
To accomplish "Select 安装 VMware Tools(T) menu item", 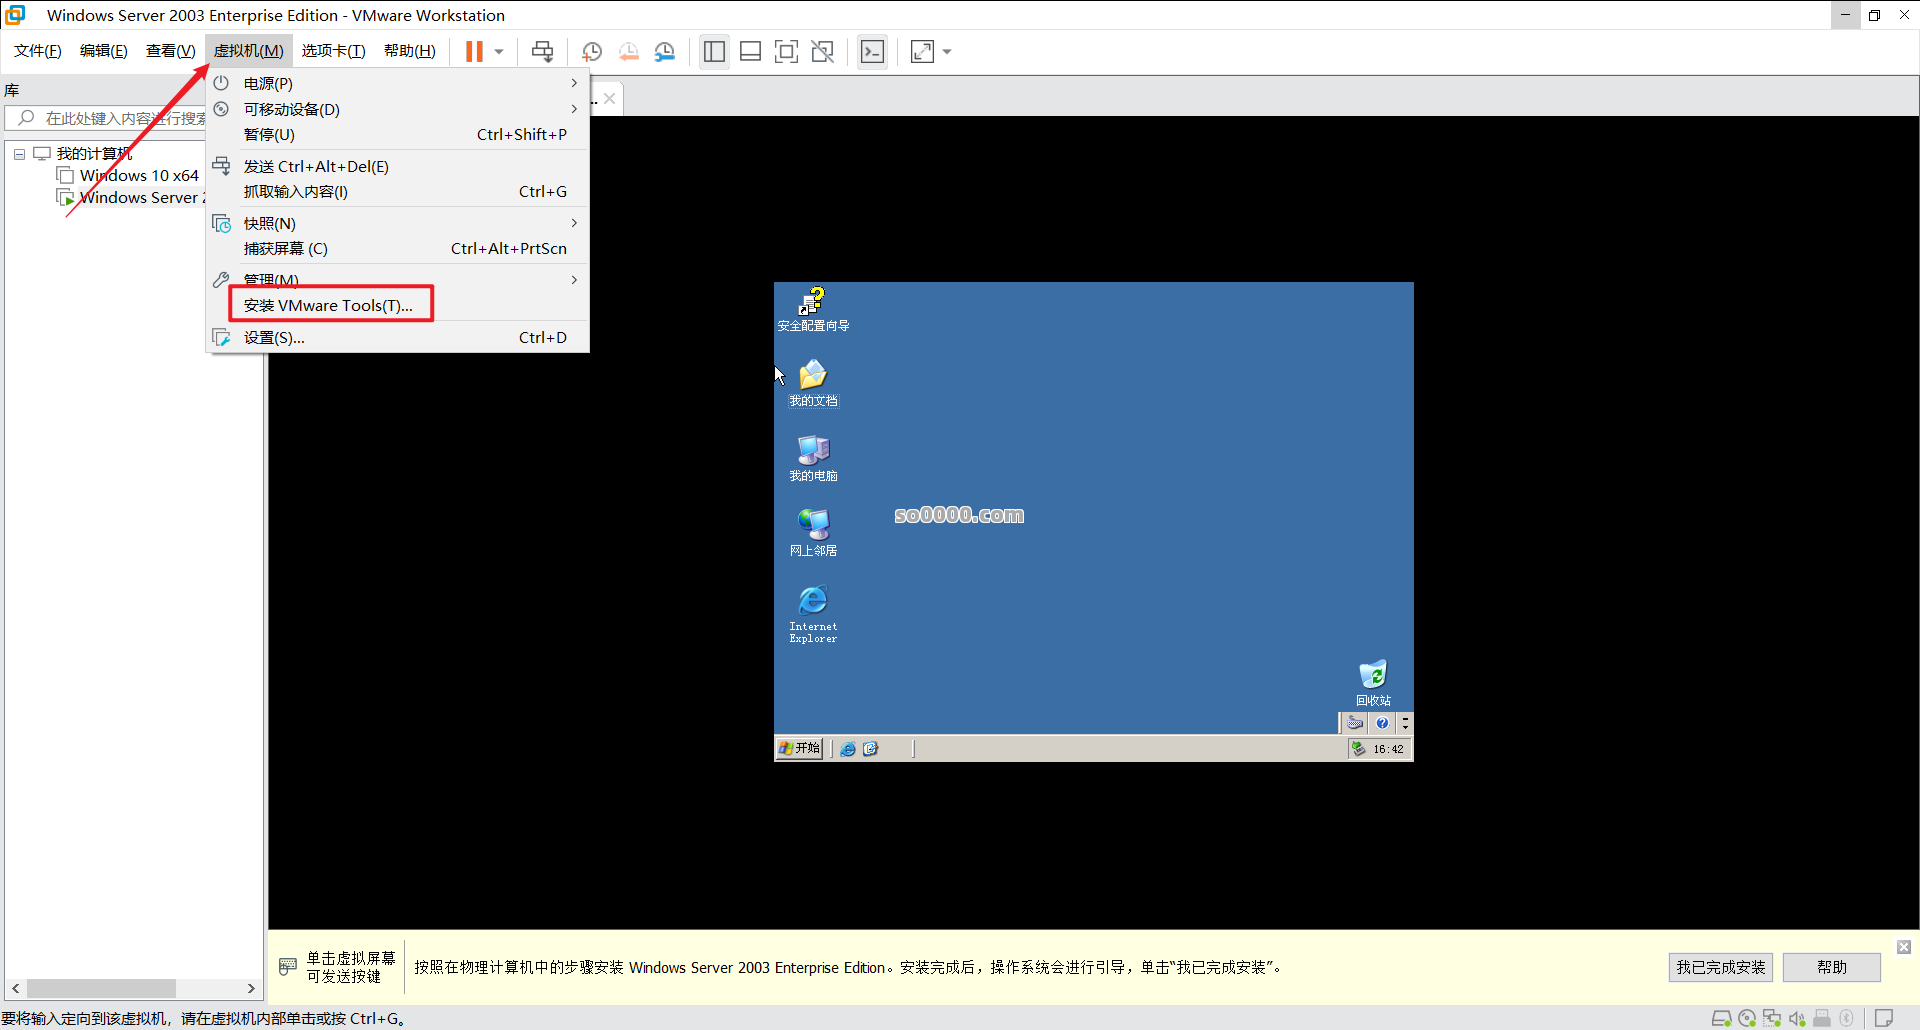I will coord(330,305).
